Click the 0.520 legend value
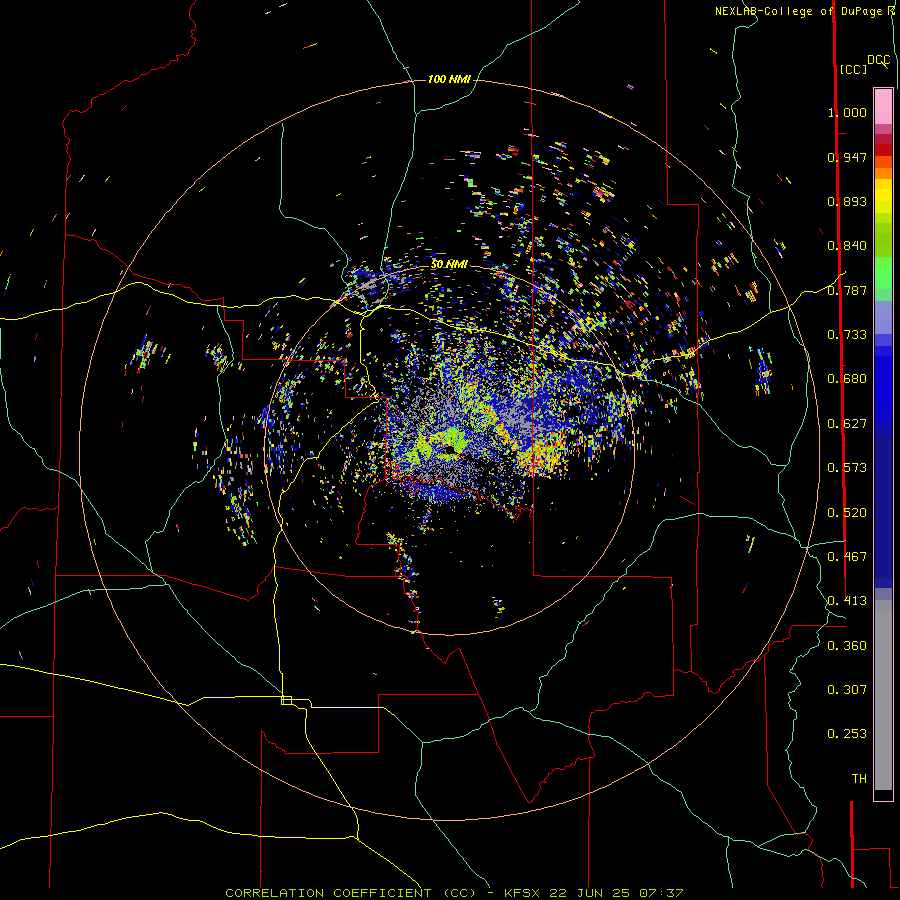 (847, 513)
